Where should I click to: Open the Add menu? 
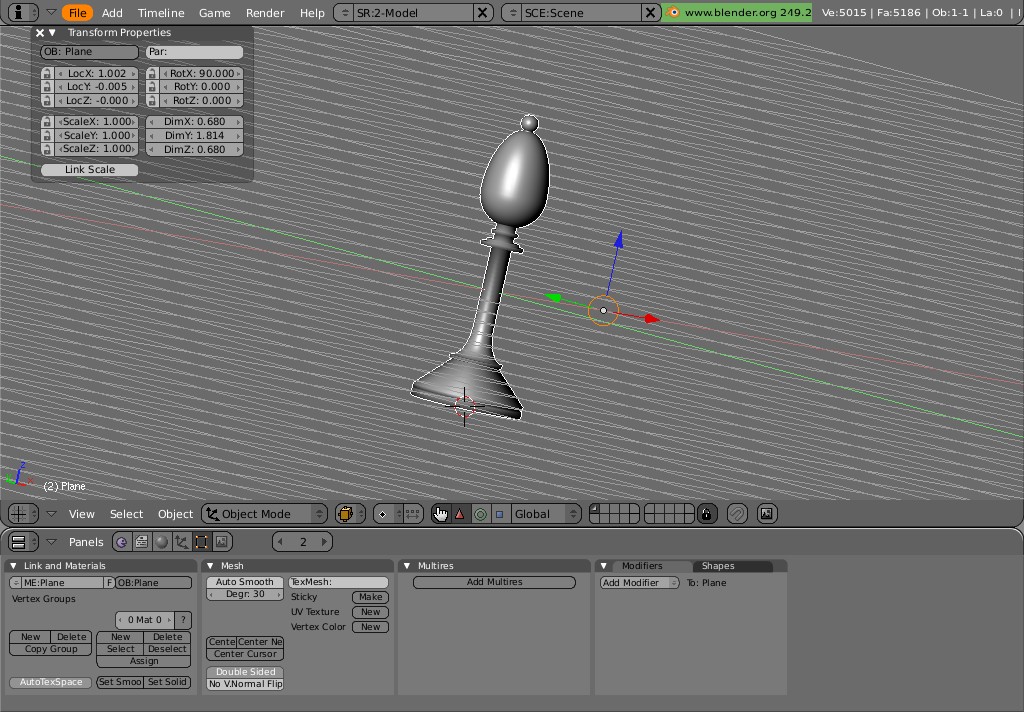112,12
